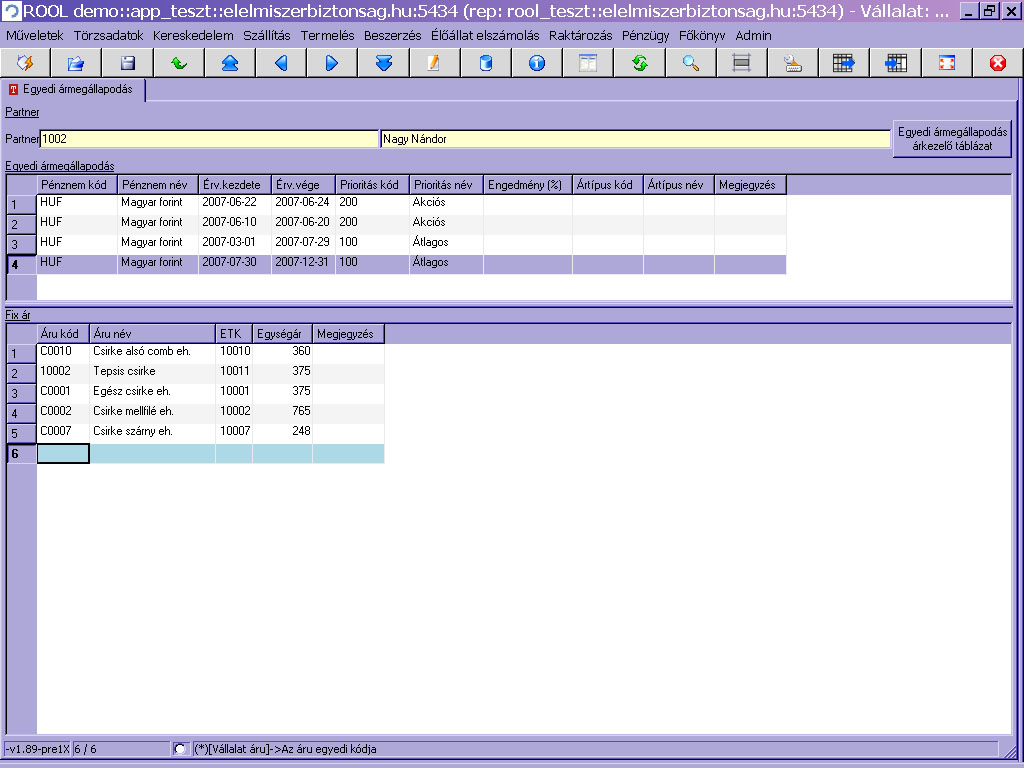1024x768 pixels.
Task: Open the Kereskedelem menu
Action: click(x=193, y=35)
